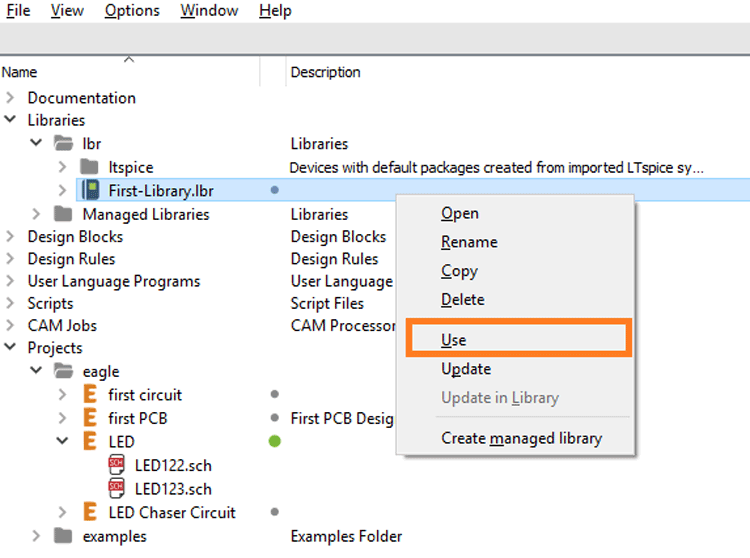Expand the Design Rules node

[10, 259]
